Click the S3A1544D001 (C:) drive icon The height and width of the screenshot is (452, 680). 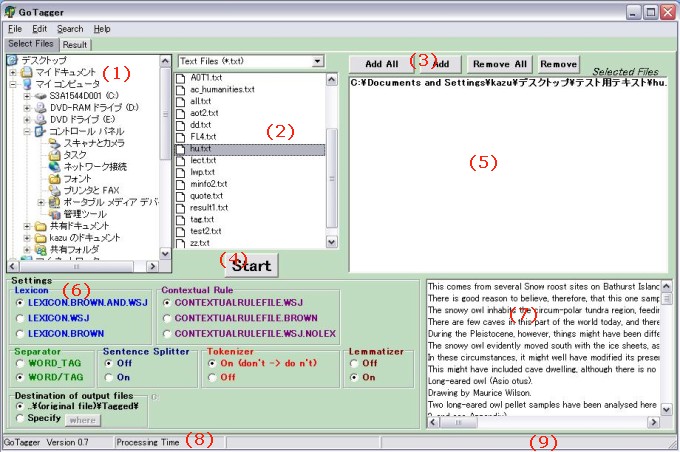[41, 95]
